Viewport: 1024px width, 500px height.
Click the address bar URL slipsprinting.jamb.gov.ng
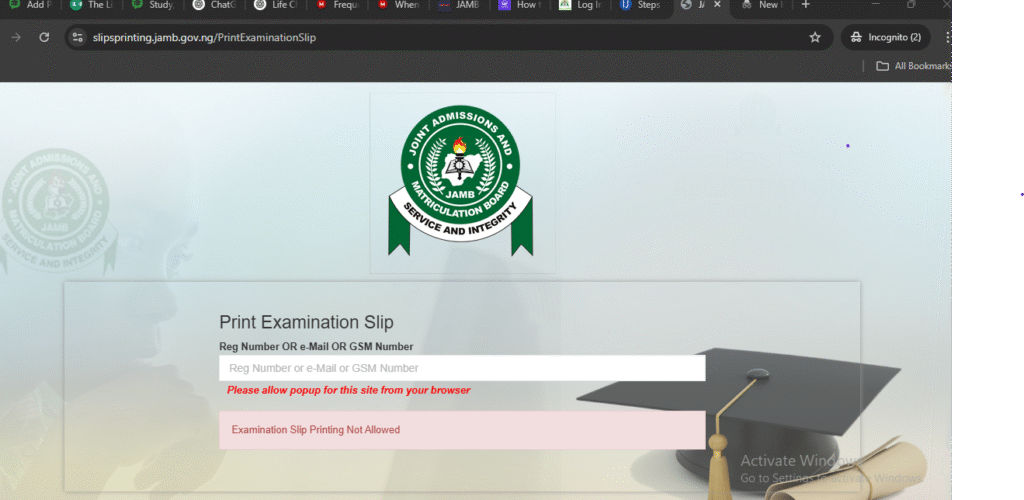[204, 37]
